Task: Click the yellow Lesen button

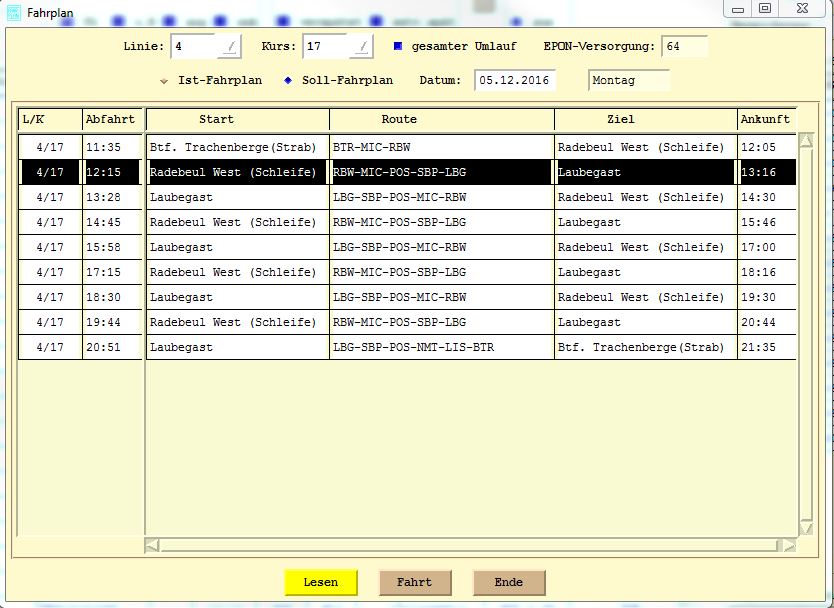Action: pyautogui.click(x=320, y=582)
